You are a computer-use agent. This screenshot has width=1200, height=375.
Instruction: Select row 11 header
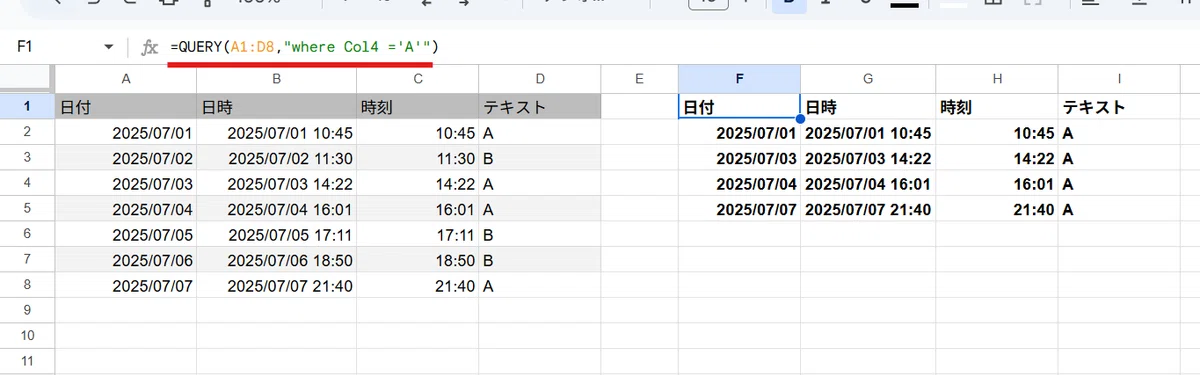tap(27, 362)
